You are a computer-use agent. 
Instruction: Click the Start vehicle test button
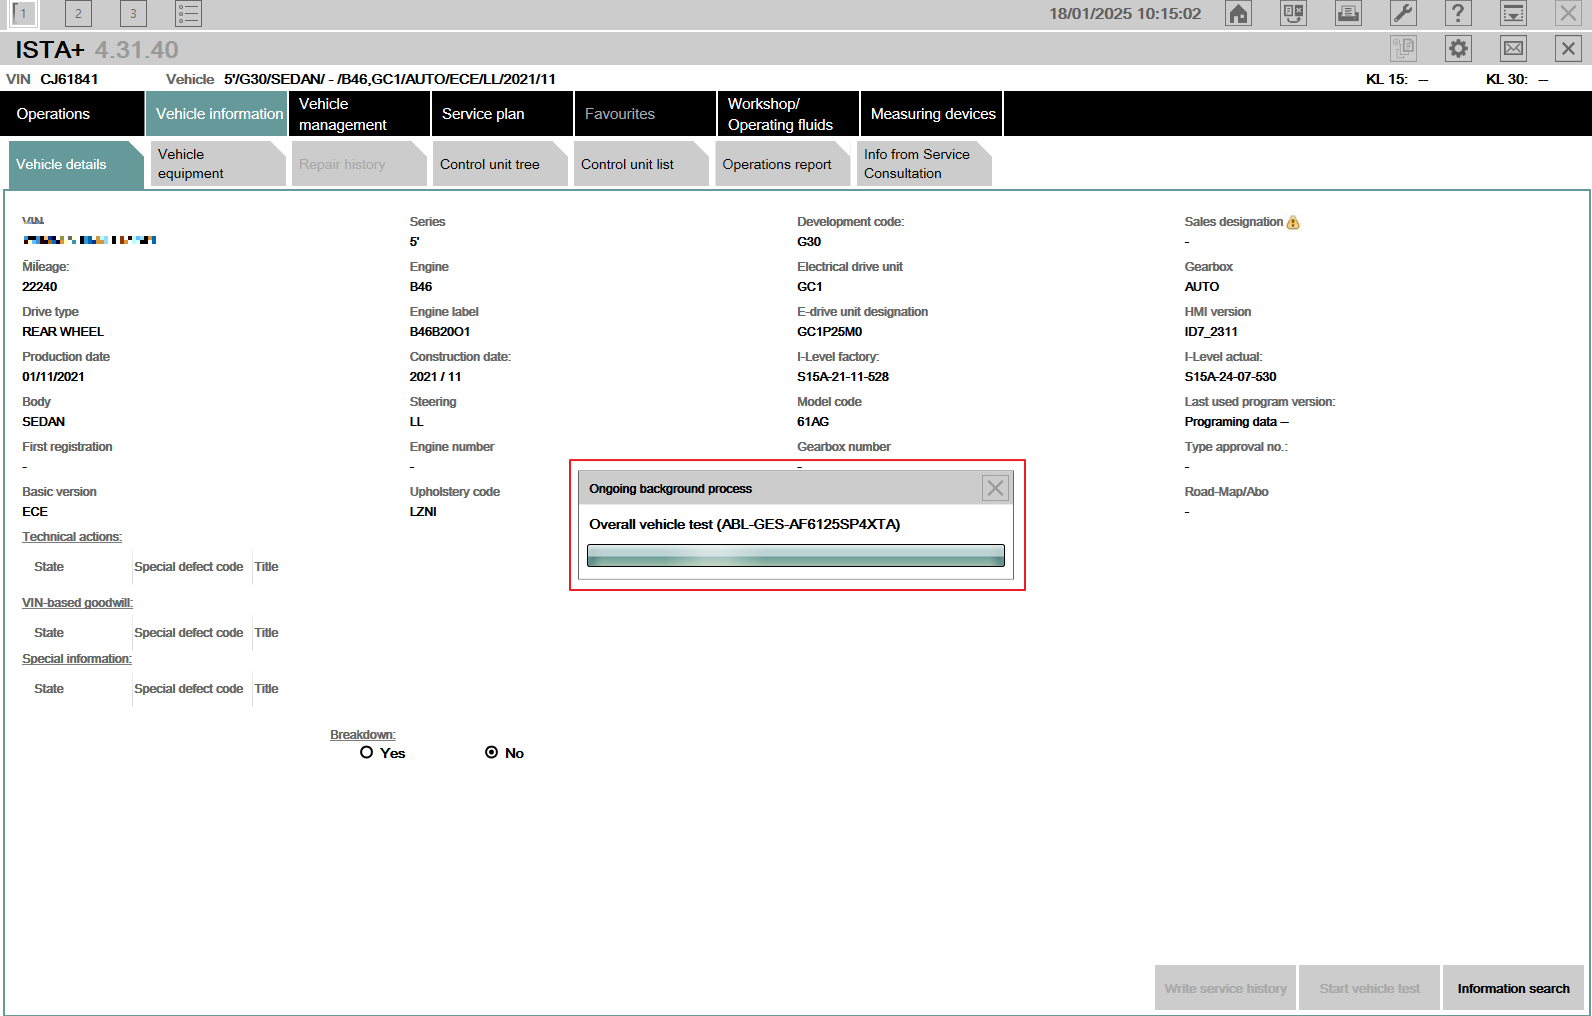pyautogui.click(x=1369, y=988)
